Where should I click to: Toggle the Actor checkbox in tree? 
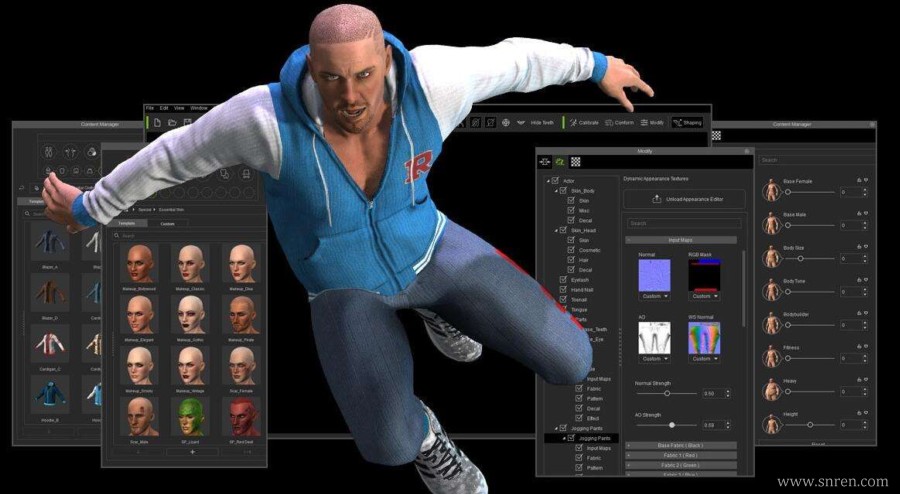tap(555, 181)
